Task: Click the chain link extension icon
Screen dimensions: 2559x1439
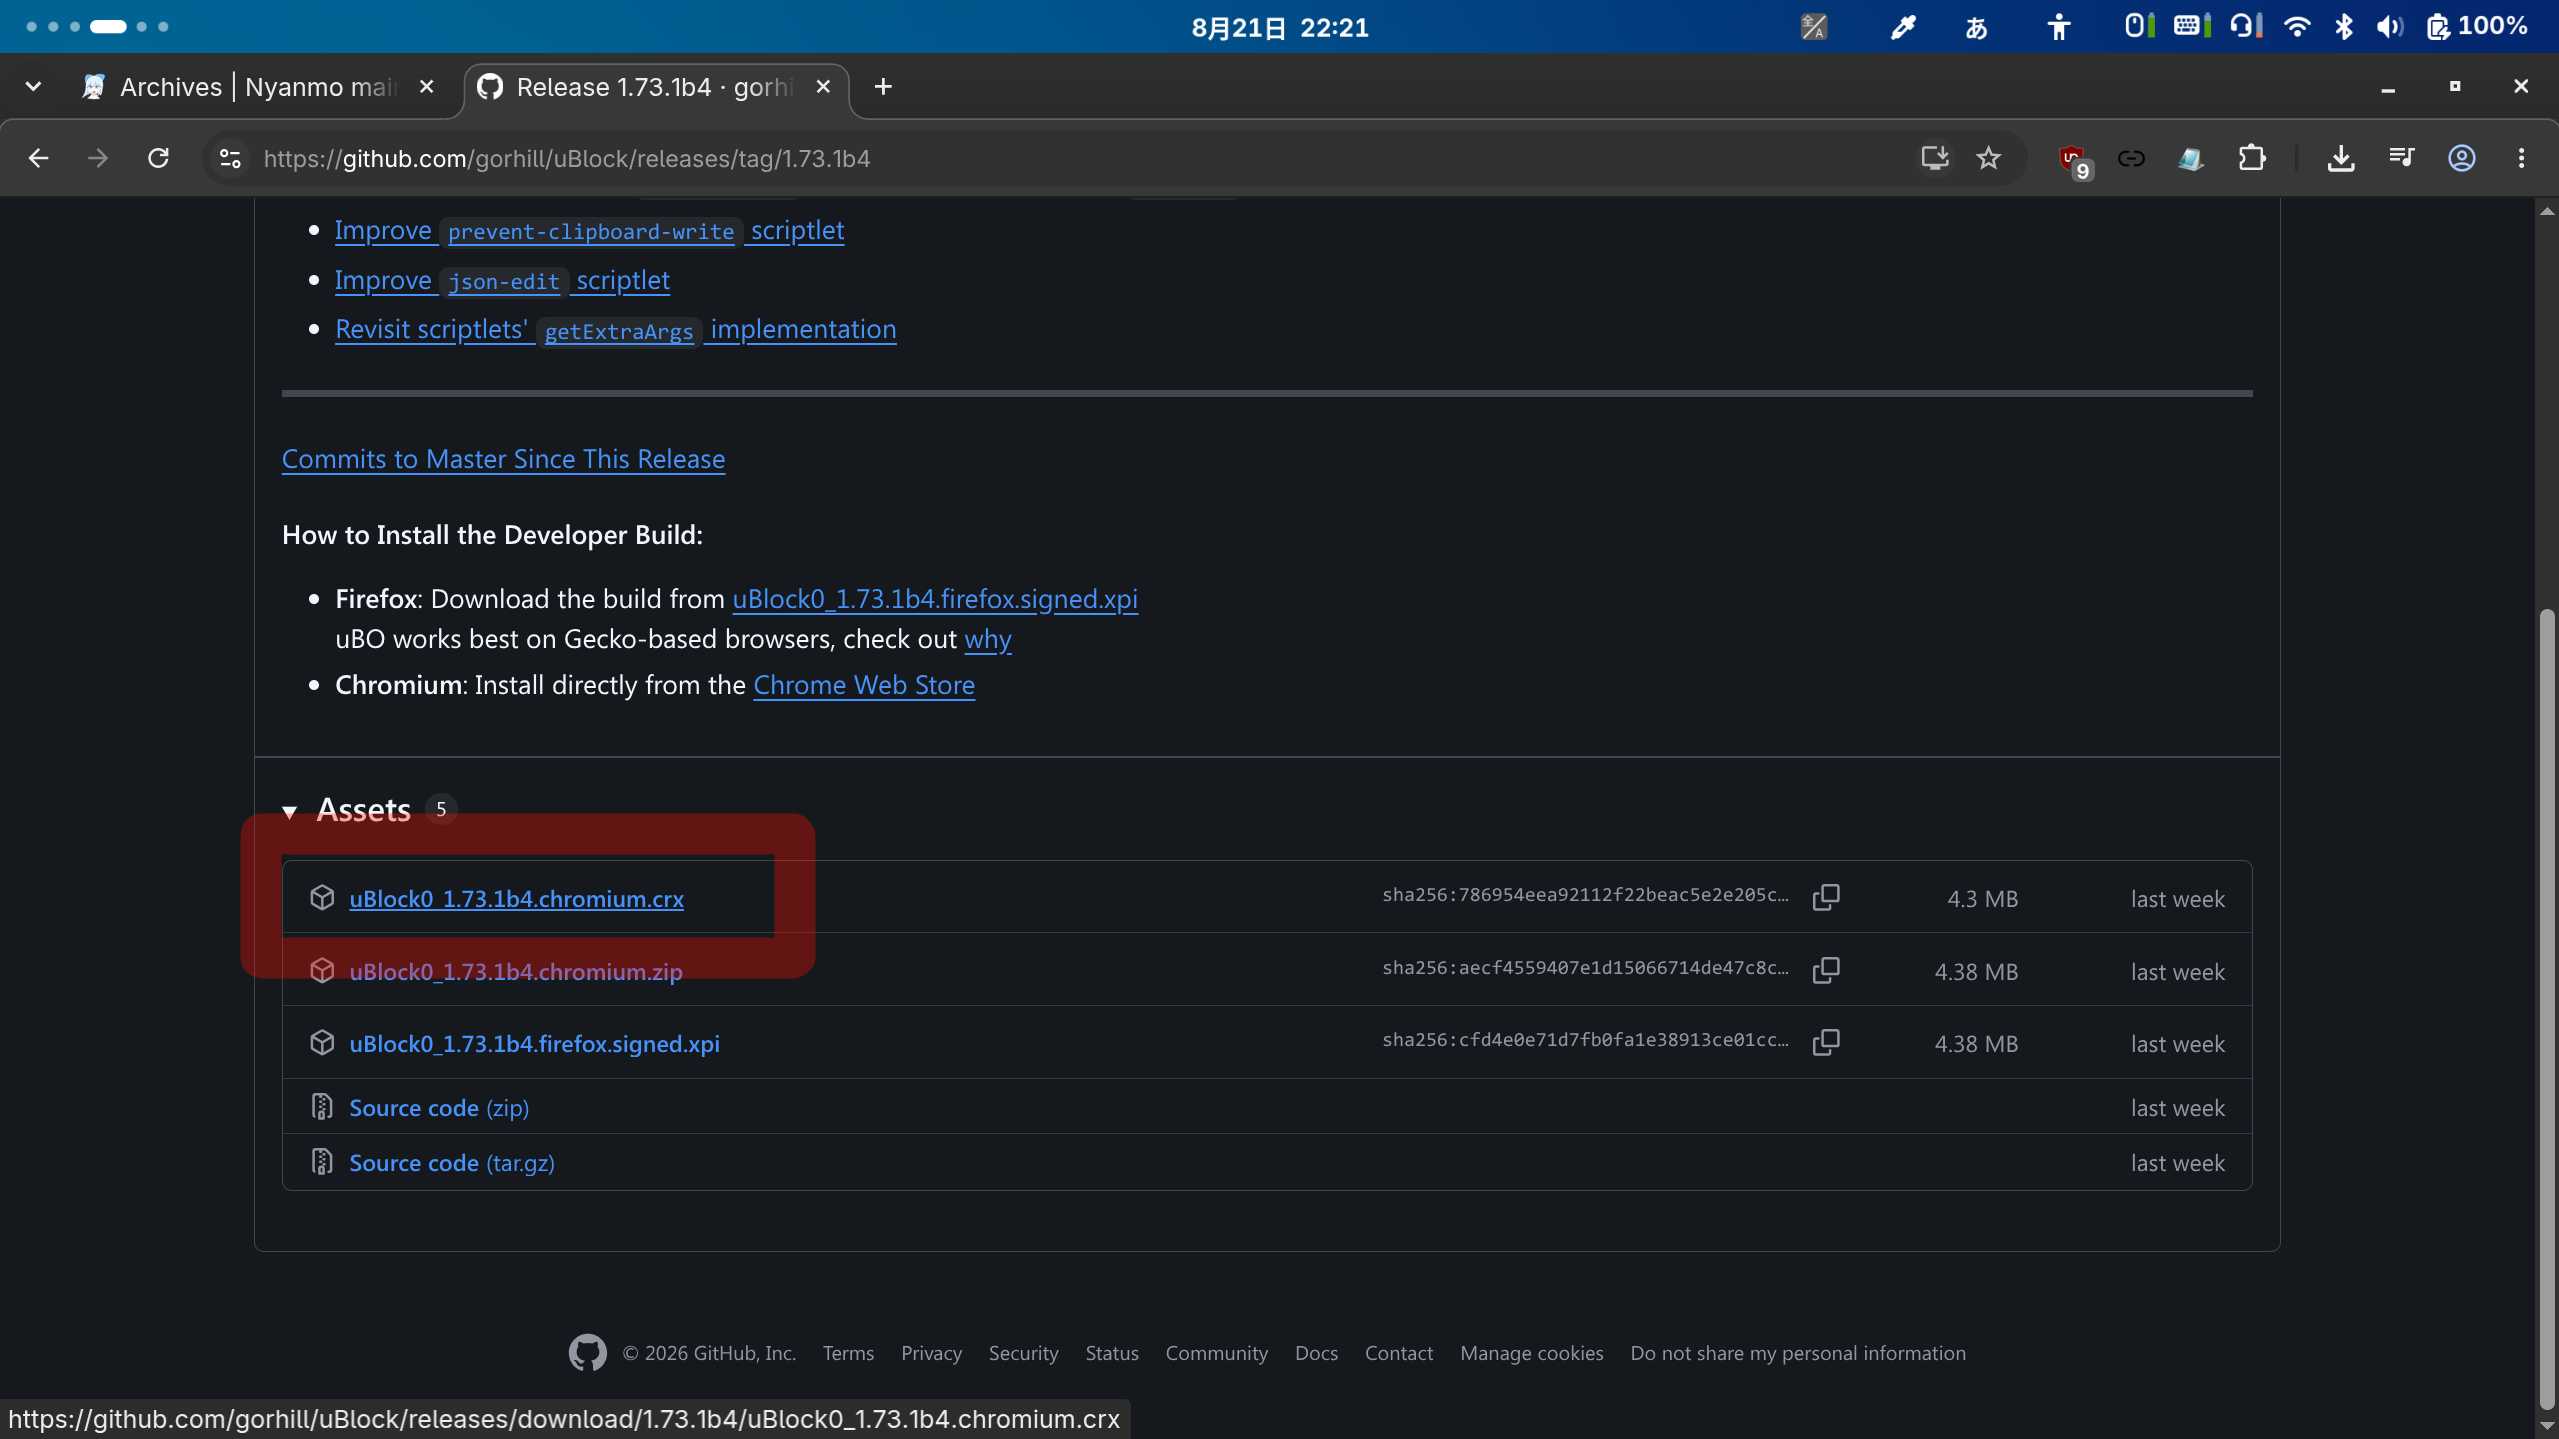Action: coord(2131,158)
